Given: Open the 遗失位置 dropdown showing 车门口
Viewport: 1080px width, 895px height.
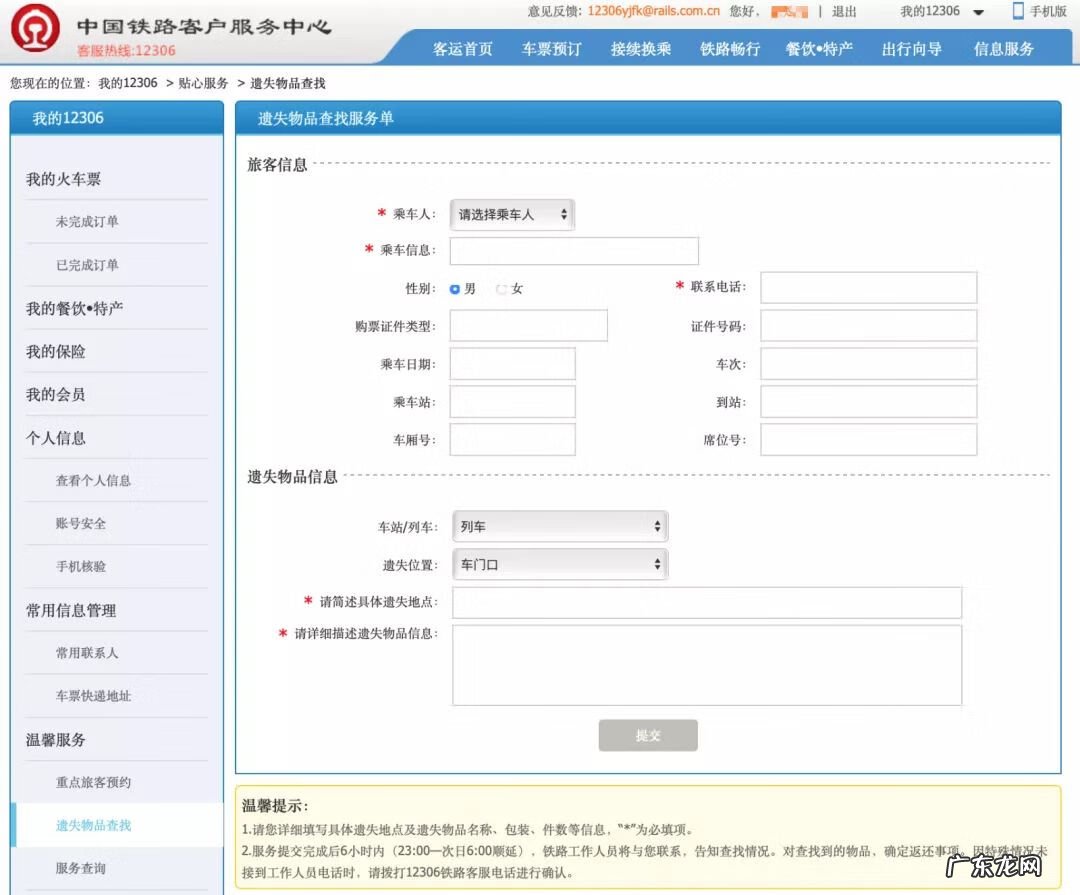Looking at the screenshot, I should [560, 563].
